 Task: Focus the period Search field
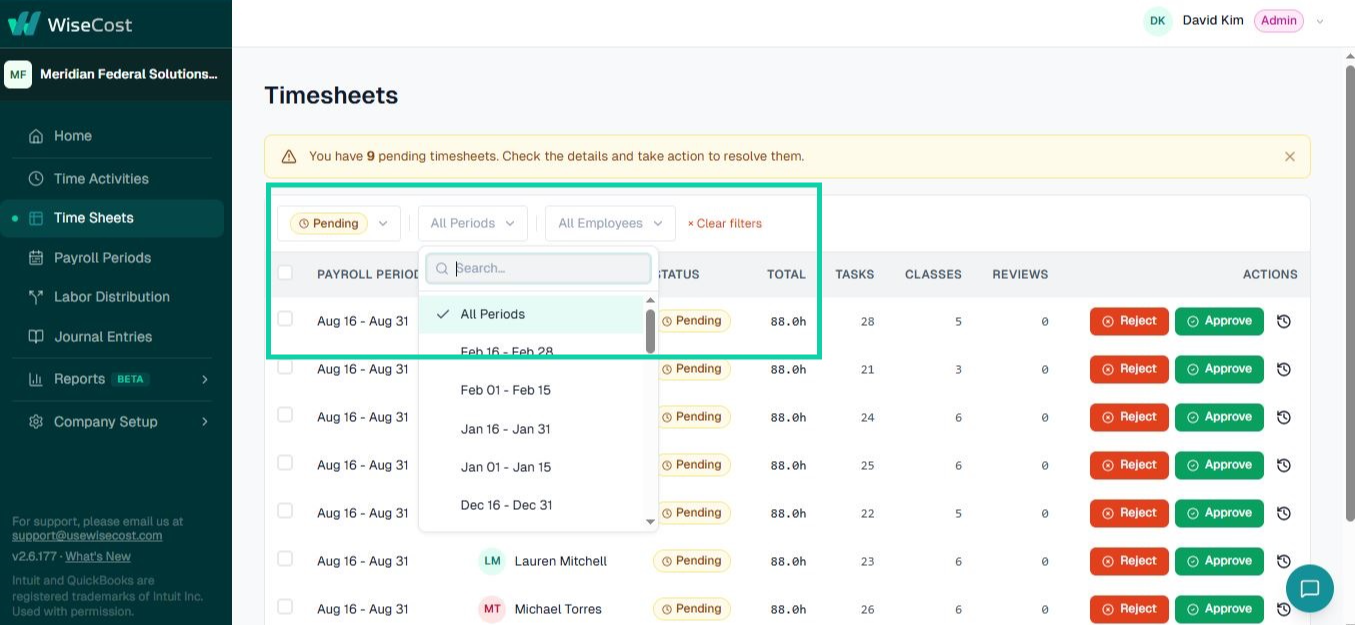pyautogui.click(x=538, y=268)
